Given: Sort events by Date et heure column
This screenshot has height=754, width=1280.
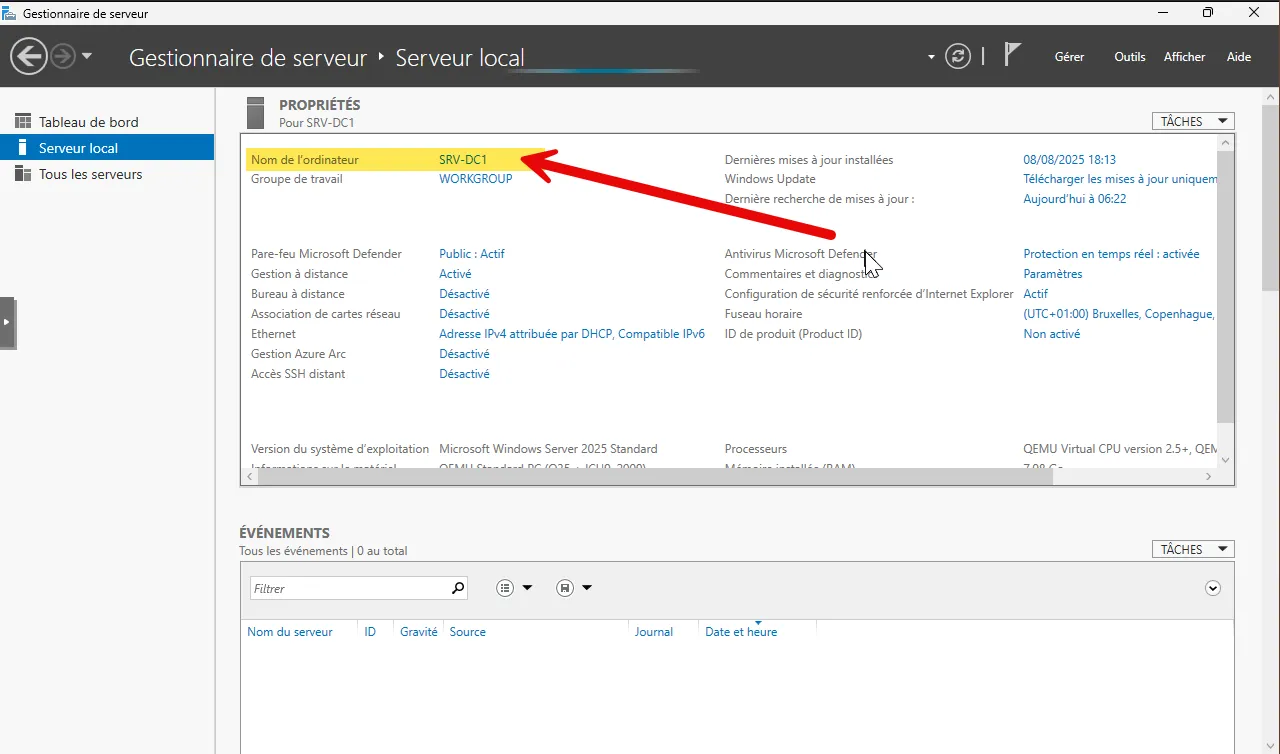Looking at the screenshot, I should (740, 632).
